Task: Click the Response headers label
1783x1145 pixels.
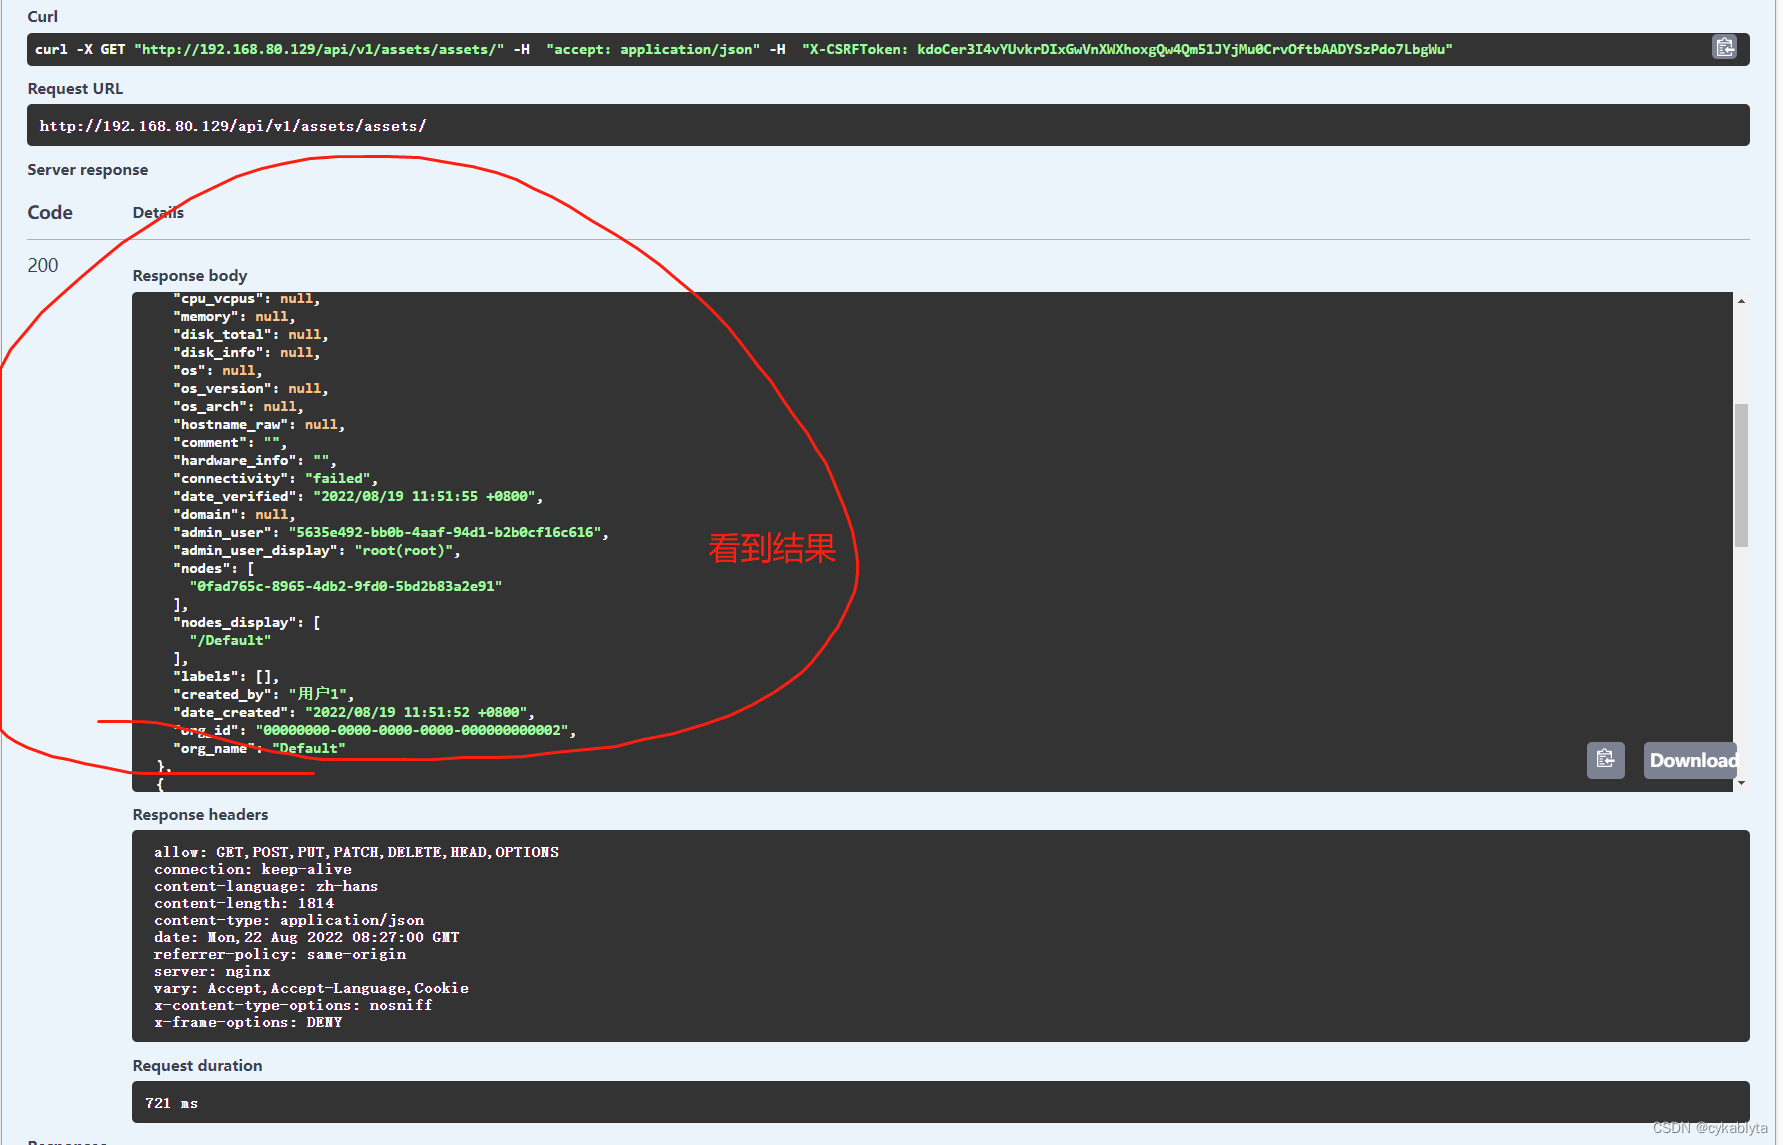Action: pyautogui.click(x=200, y=815)
